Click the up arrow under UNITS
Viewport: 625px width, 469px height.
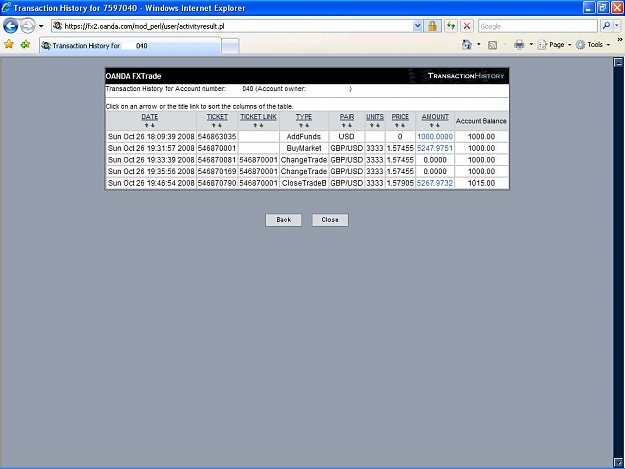click(371, 126)
